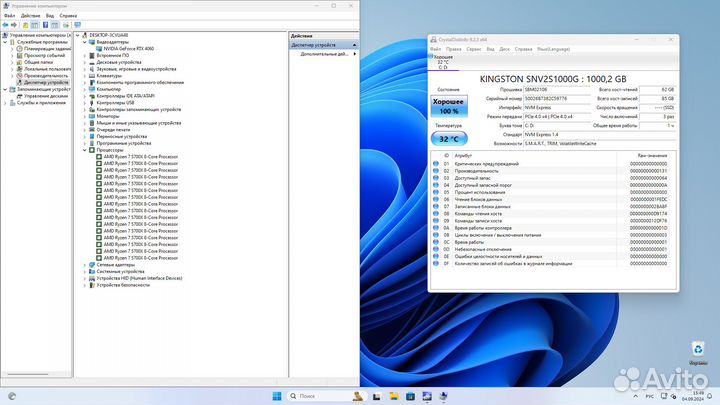Open Язык(Language) menu in CrystalDiskInfo
This screenshot has height=405, width=720.
[553, 49]
